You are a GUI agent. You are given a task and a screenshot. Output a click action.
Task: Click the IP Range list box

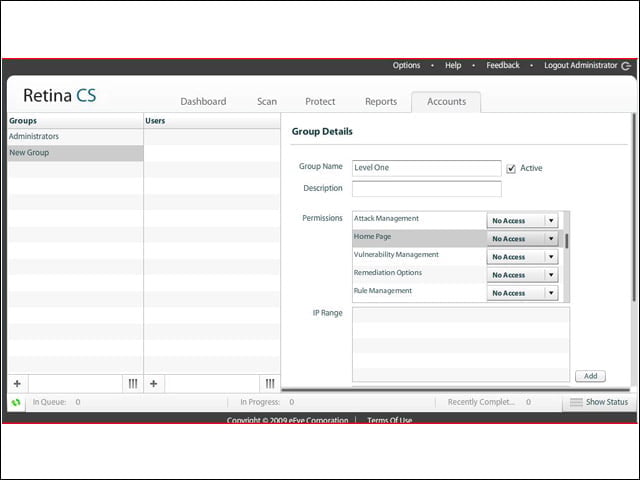[x=461, y=345]
